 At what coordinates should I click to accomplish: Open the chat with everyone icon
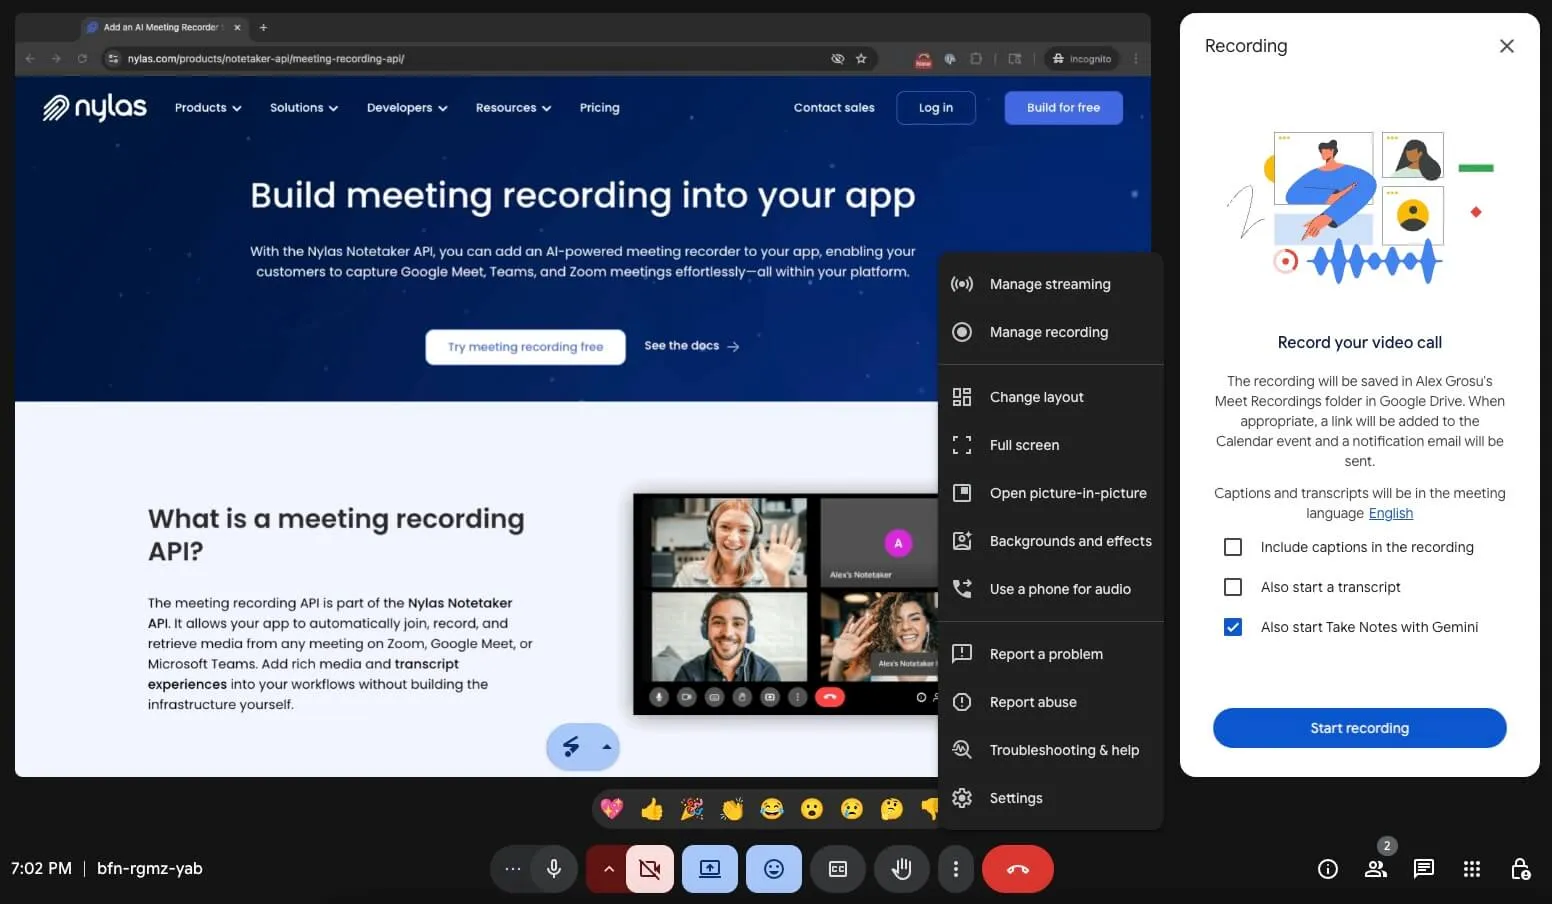click(1424, 869)
